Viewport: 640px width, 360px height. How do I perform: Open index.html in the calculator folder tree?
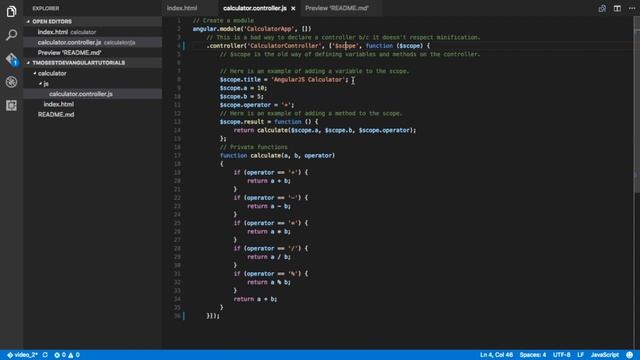click(x=59, y=104)
